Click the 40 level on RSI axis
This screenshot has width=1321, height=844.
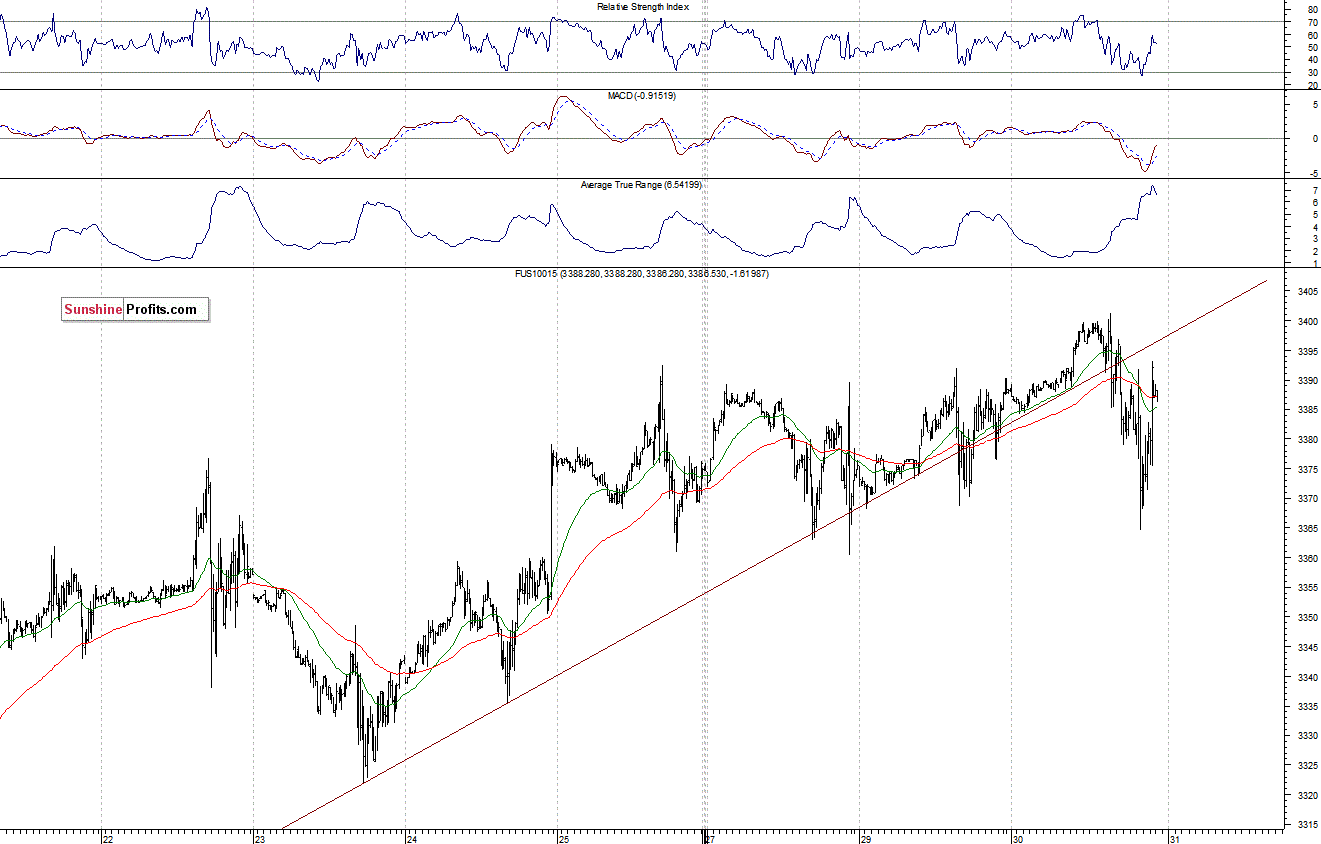click(1311, 60)
